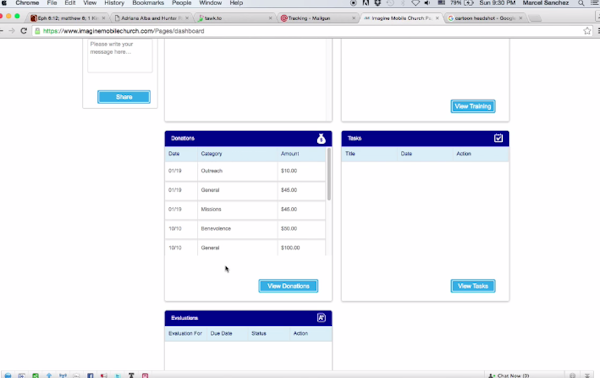Screen dimensions: 600x378
Task: Click the View Tasks button
Action: pyautogui.click(x=473, y=286)
